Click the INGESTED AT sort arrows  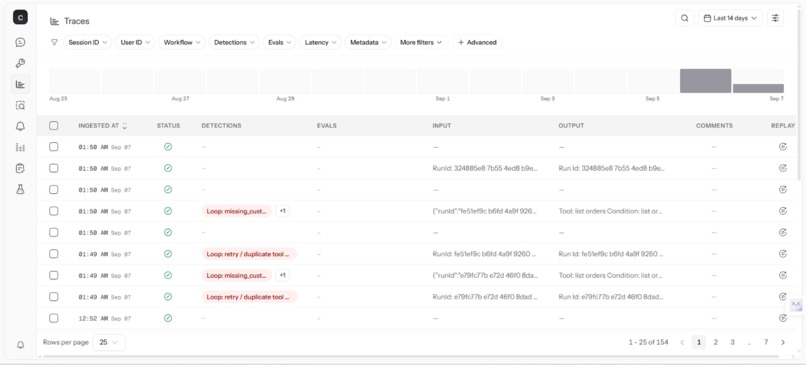point(124,125)
